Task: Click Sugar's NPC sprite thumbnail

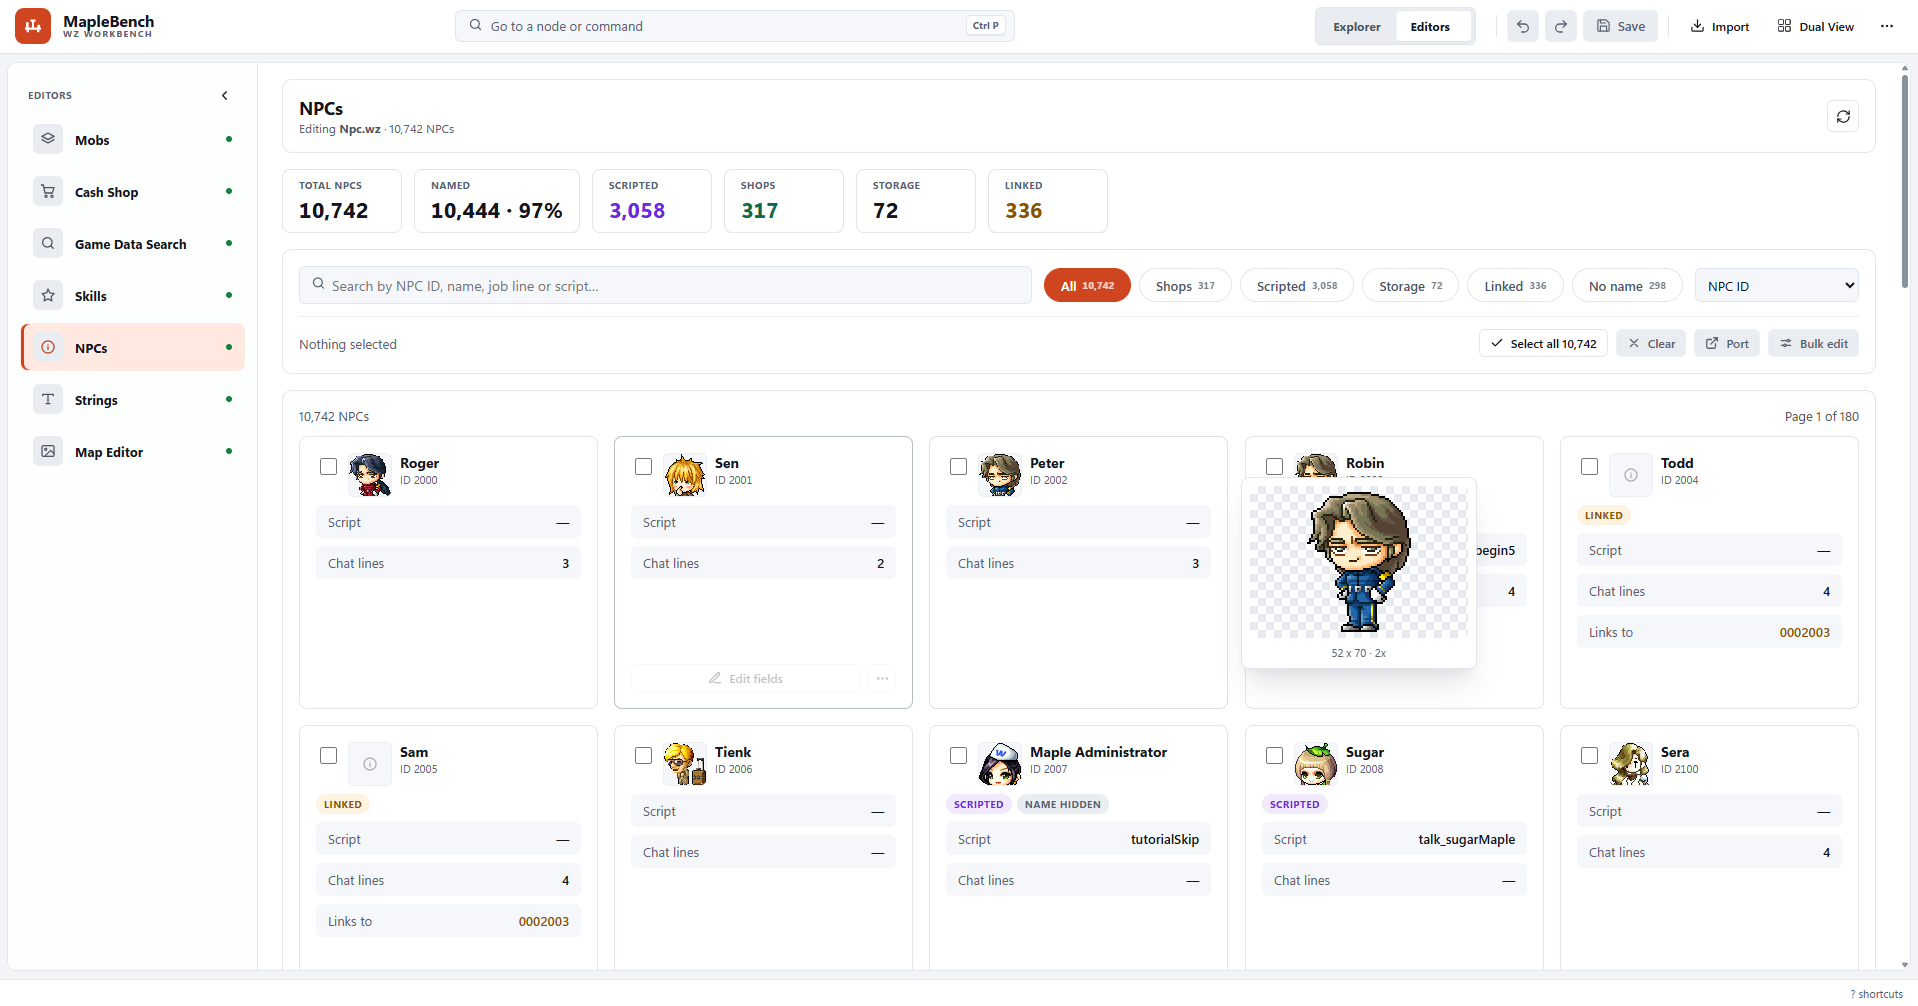Action: (x=1316, y=764)
